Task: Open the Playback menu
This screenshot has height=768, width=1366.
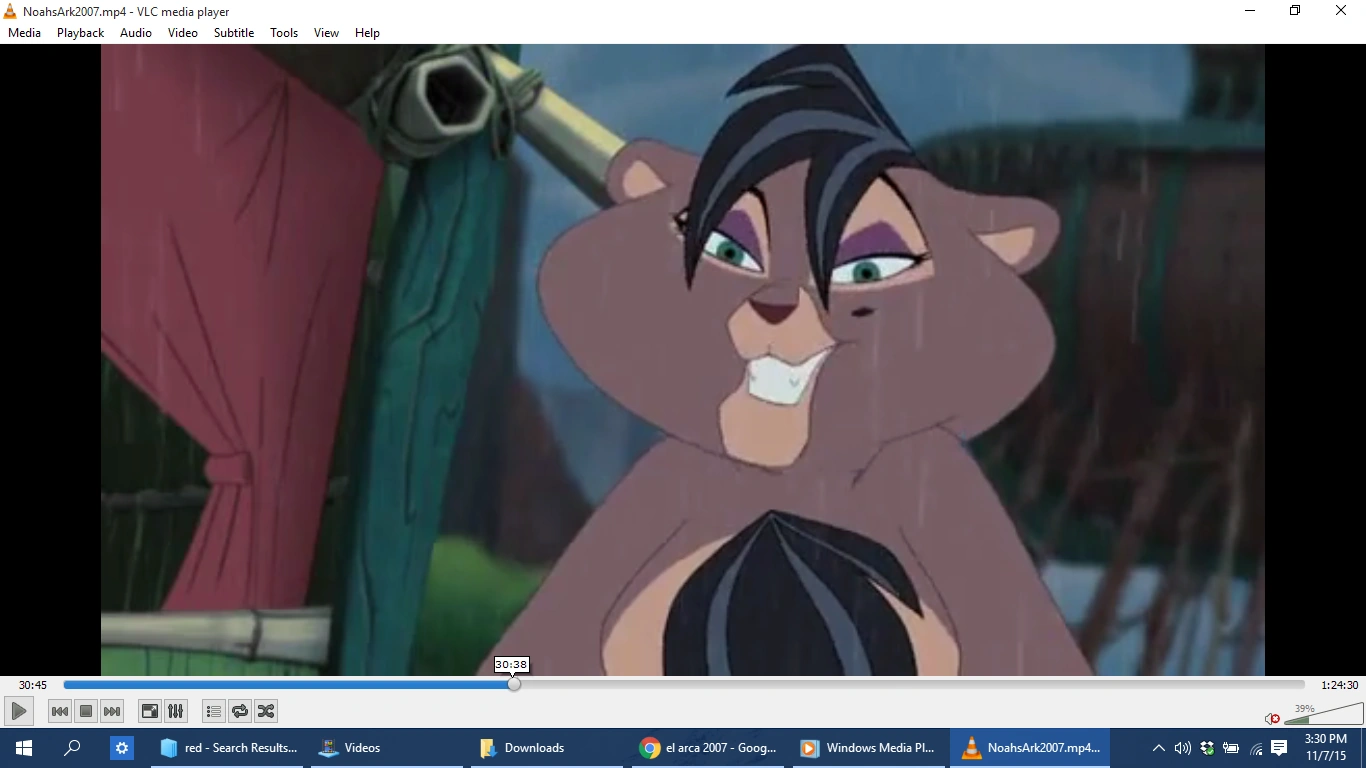Action: [x=80, y=33]
